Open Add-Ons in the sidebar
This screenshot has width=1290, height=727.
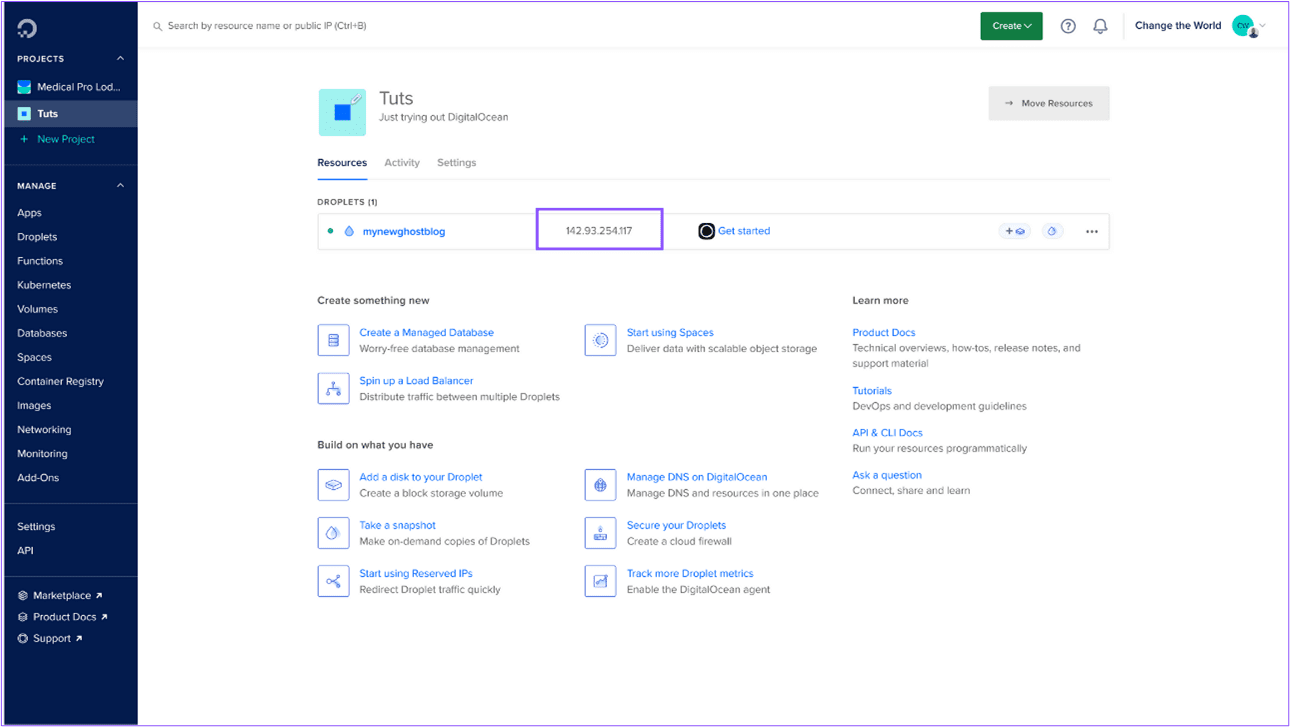click(38, 477)
